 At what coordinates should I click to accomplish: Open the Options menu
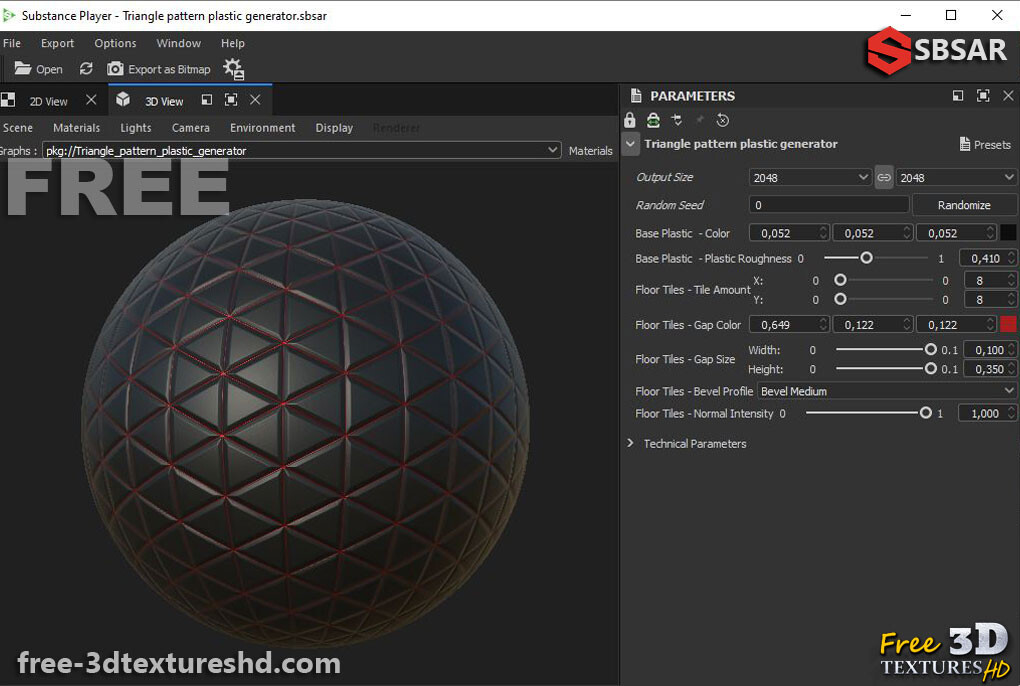(x=115, y=43)
